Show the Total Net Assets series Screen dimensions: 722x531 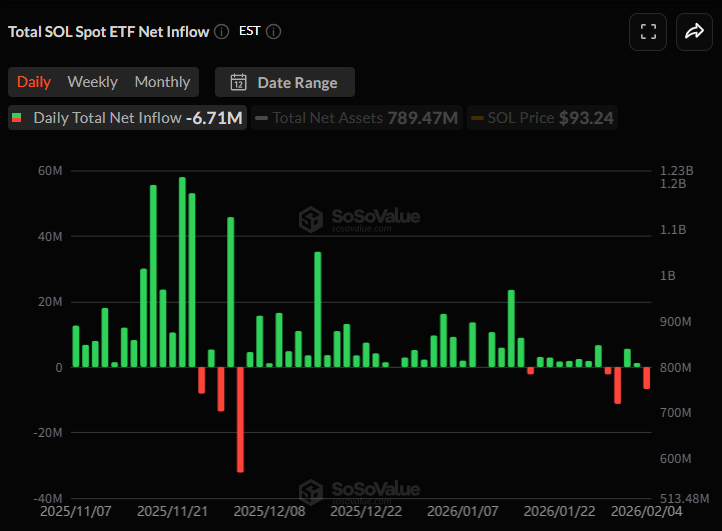click(x=357, y=118)
